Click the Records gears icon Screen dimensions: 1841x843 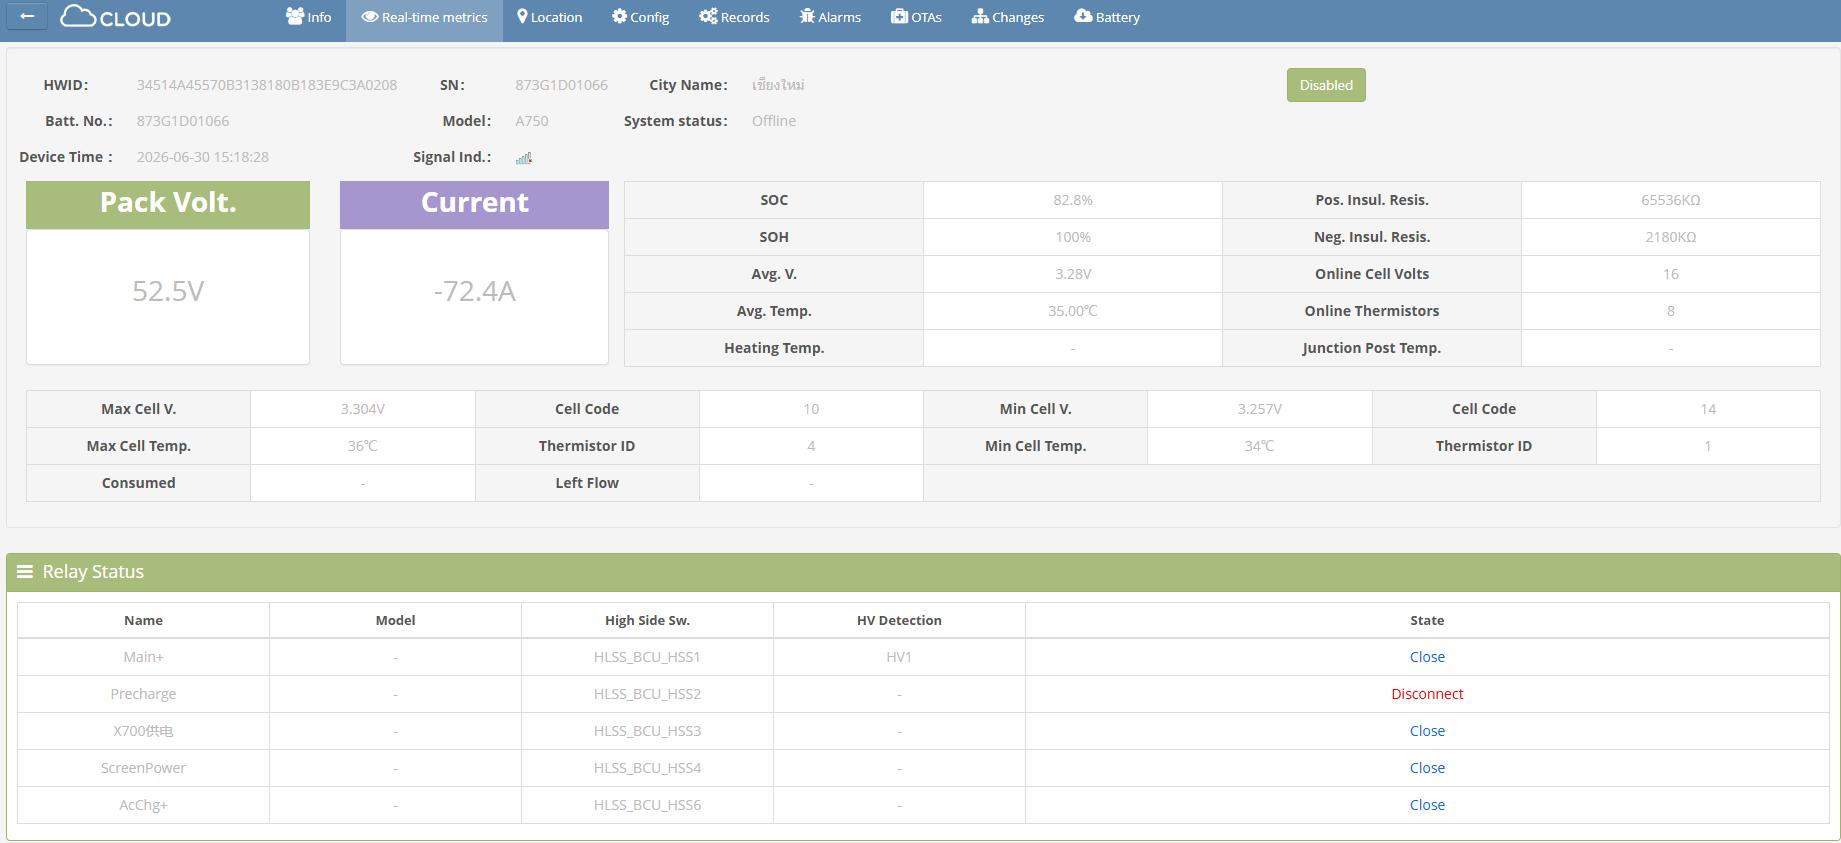click(x=708, y=16)
